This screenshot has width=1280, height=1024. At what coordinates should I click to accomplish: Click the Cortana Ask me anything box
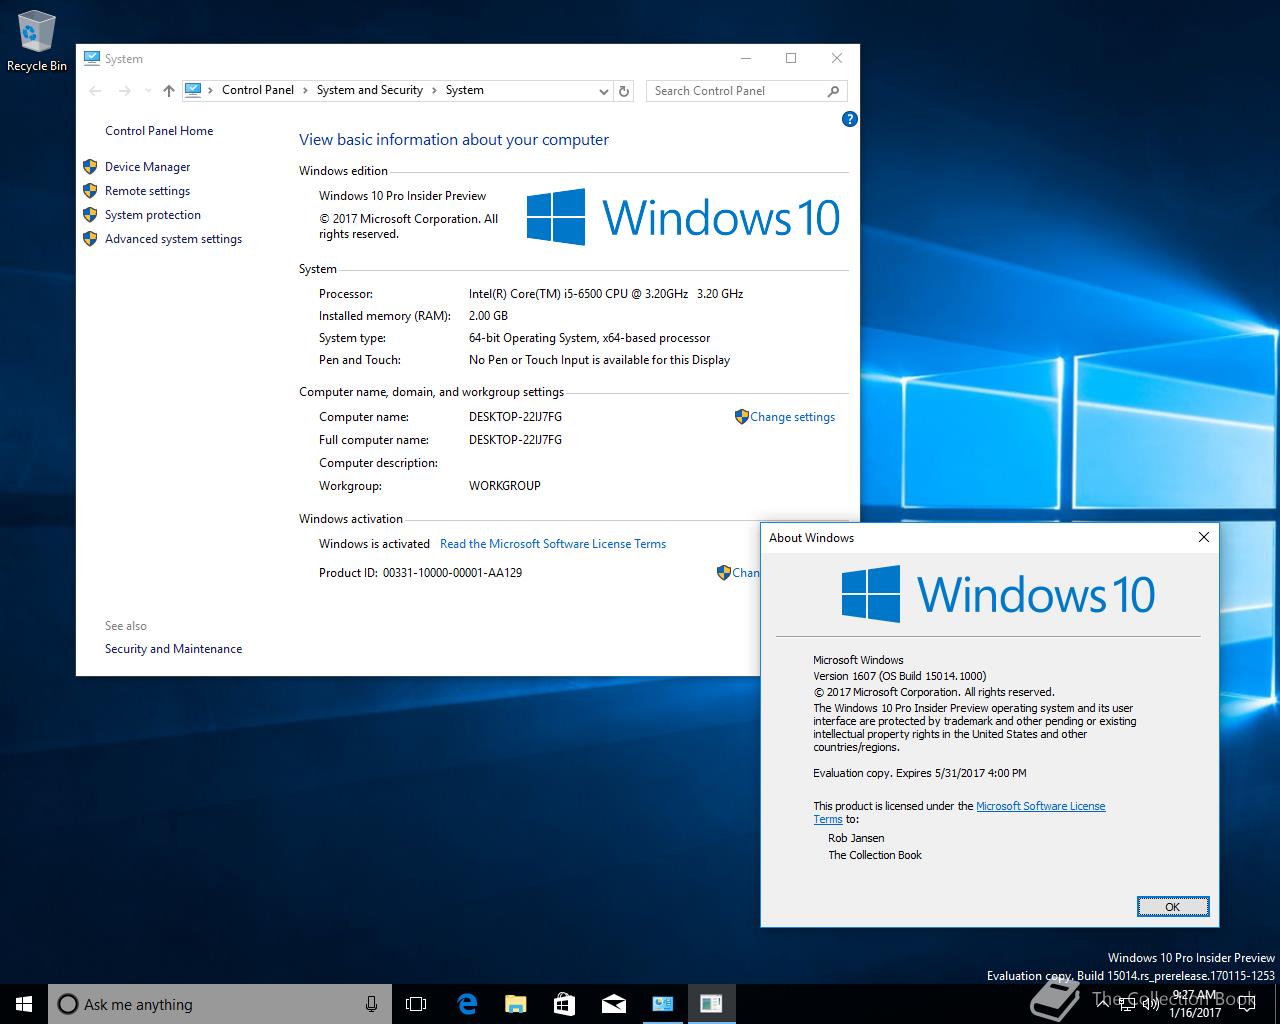(x=218, y=1004)
